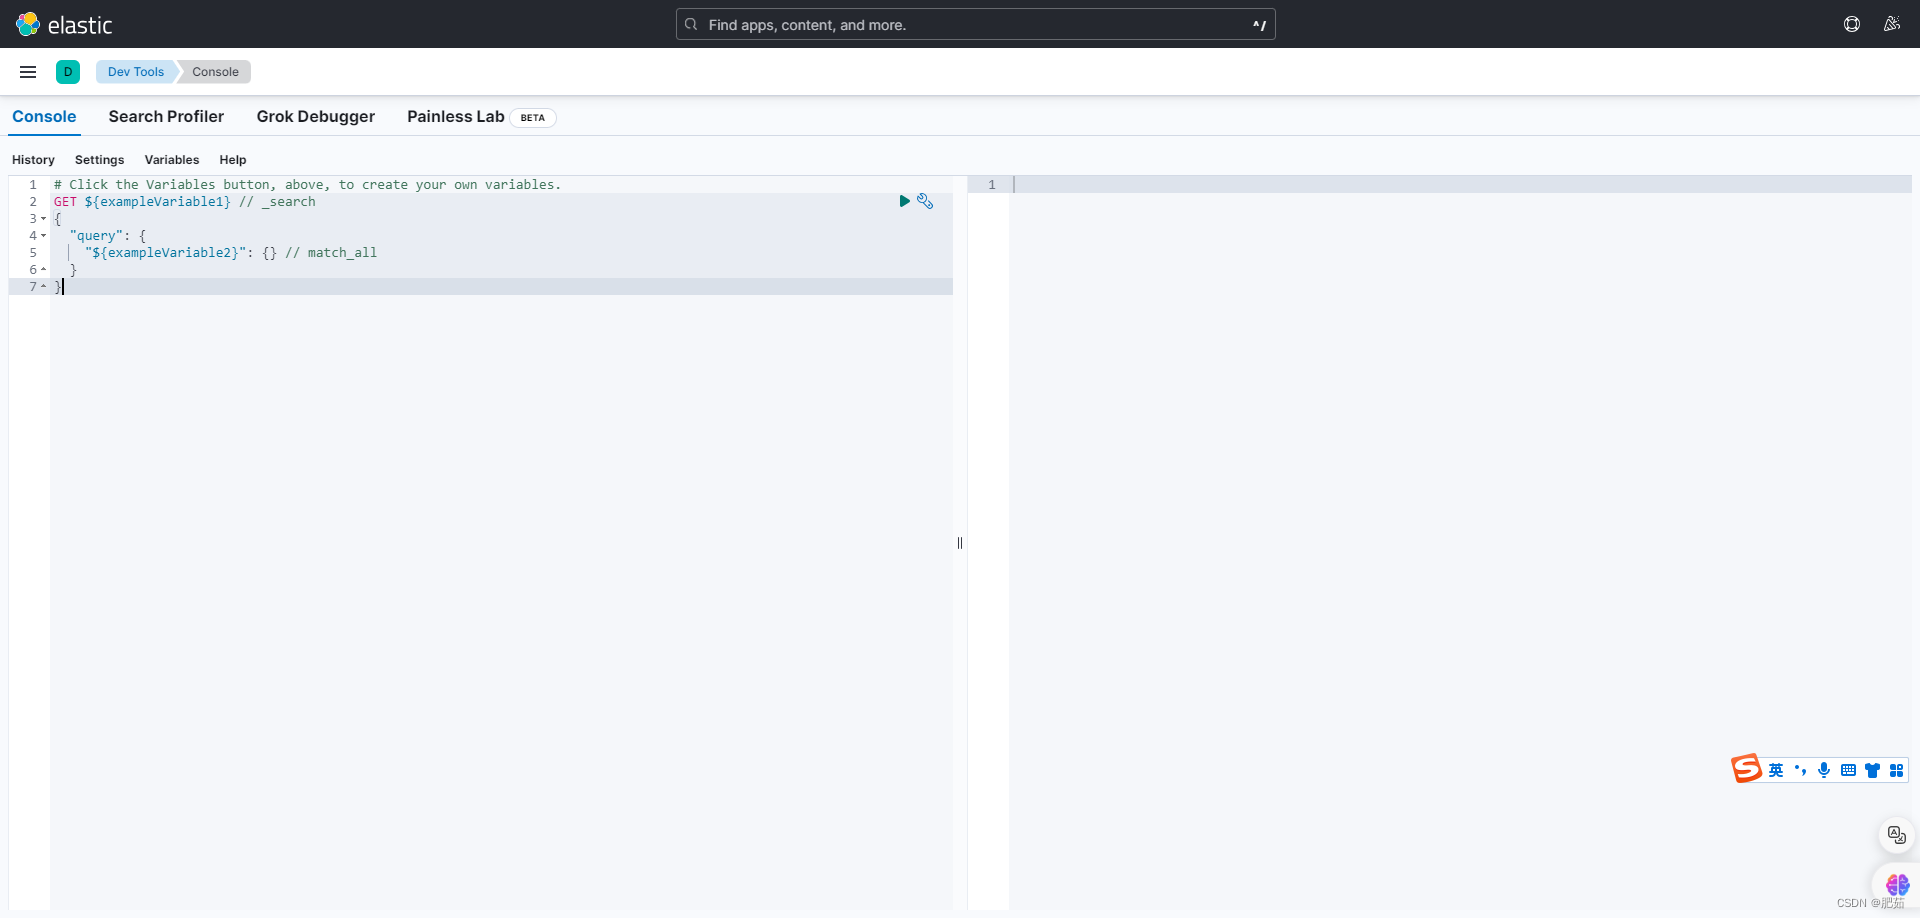Click the BETA badge
Image resolution: width=1920 pixels, height=918 pixels.
(533, 117)
